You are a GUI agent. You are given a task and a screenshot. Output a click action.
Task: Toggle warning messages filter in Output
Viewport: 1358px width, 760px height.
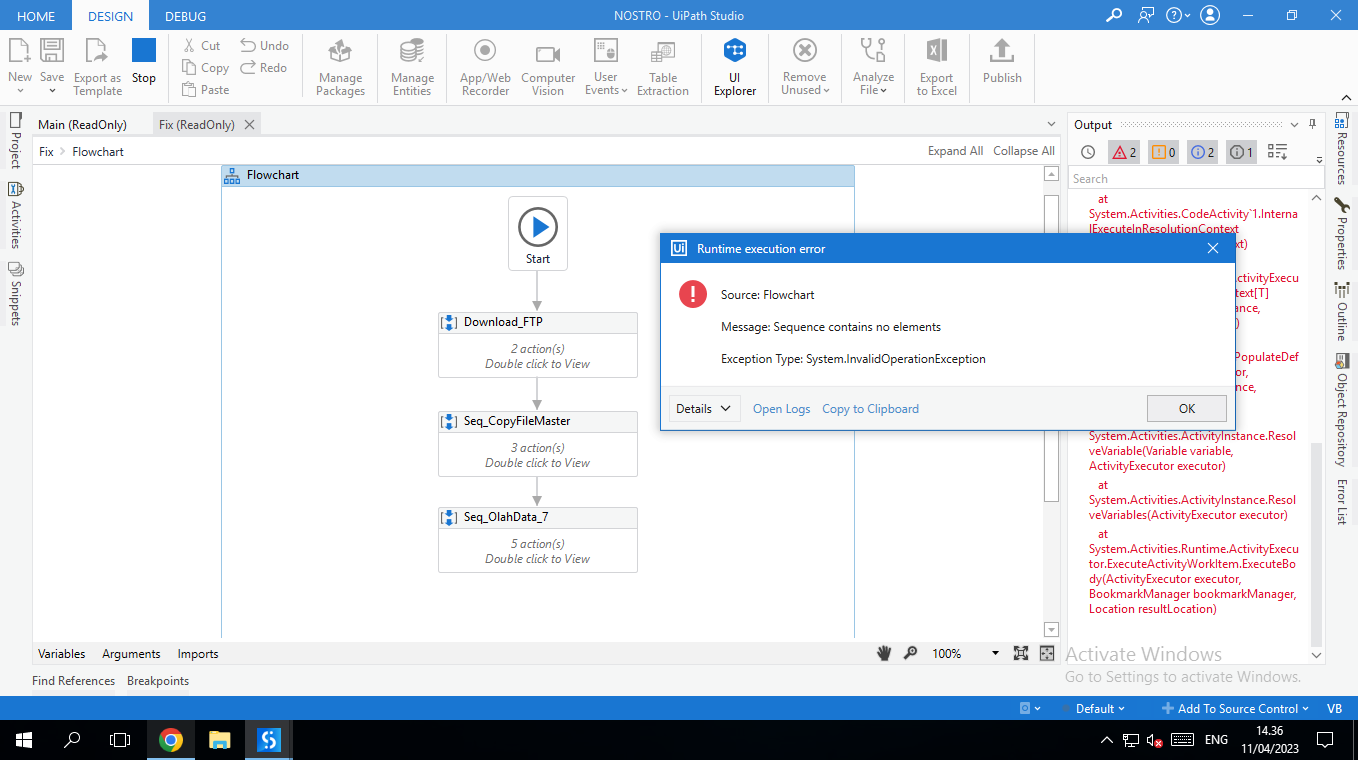1163,152
